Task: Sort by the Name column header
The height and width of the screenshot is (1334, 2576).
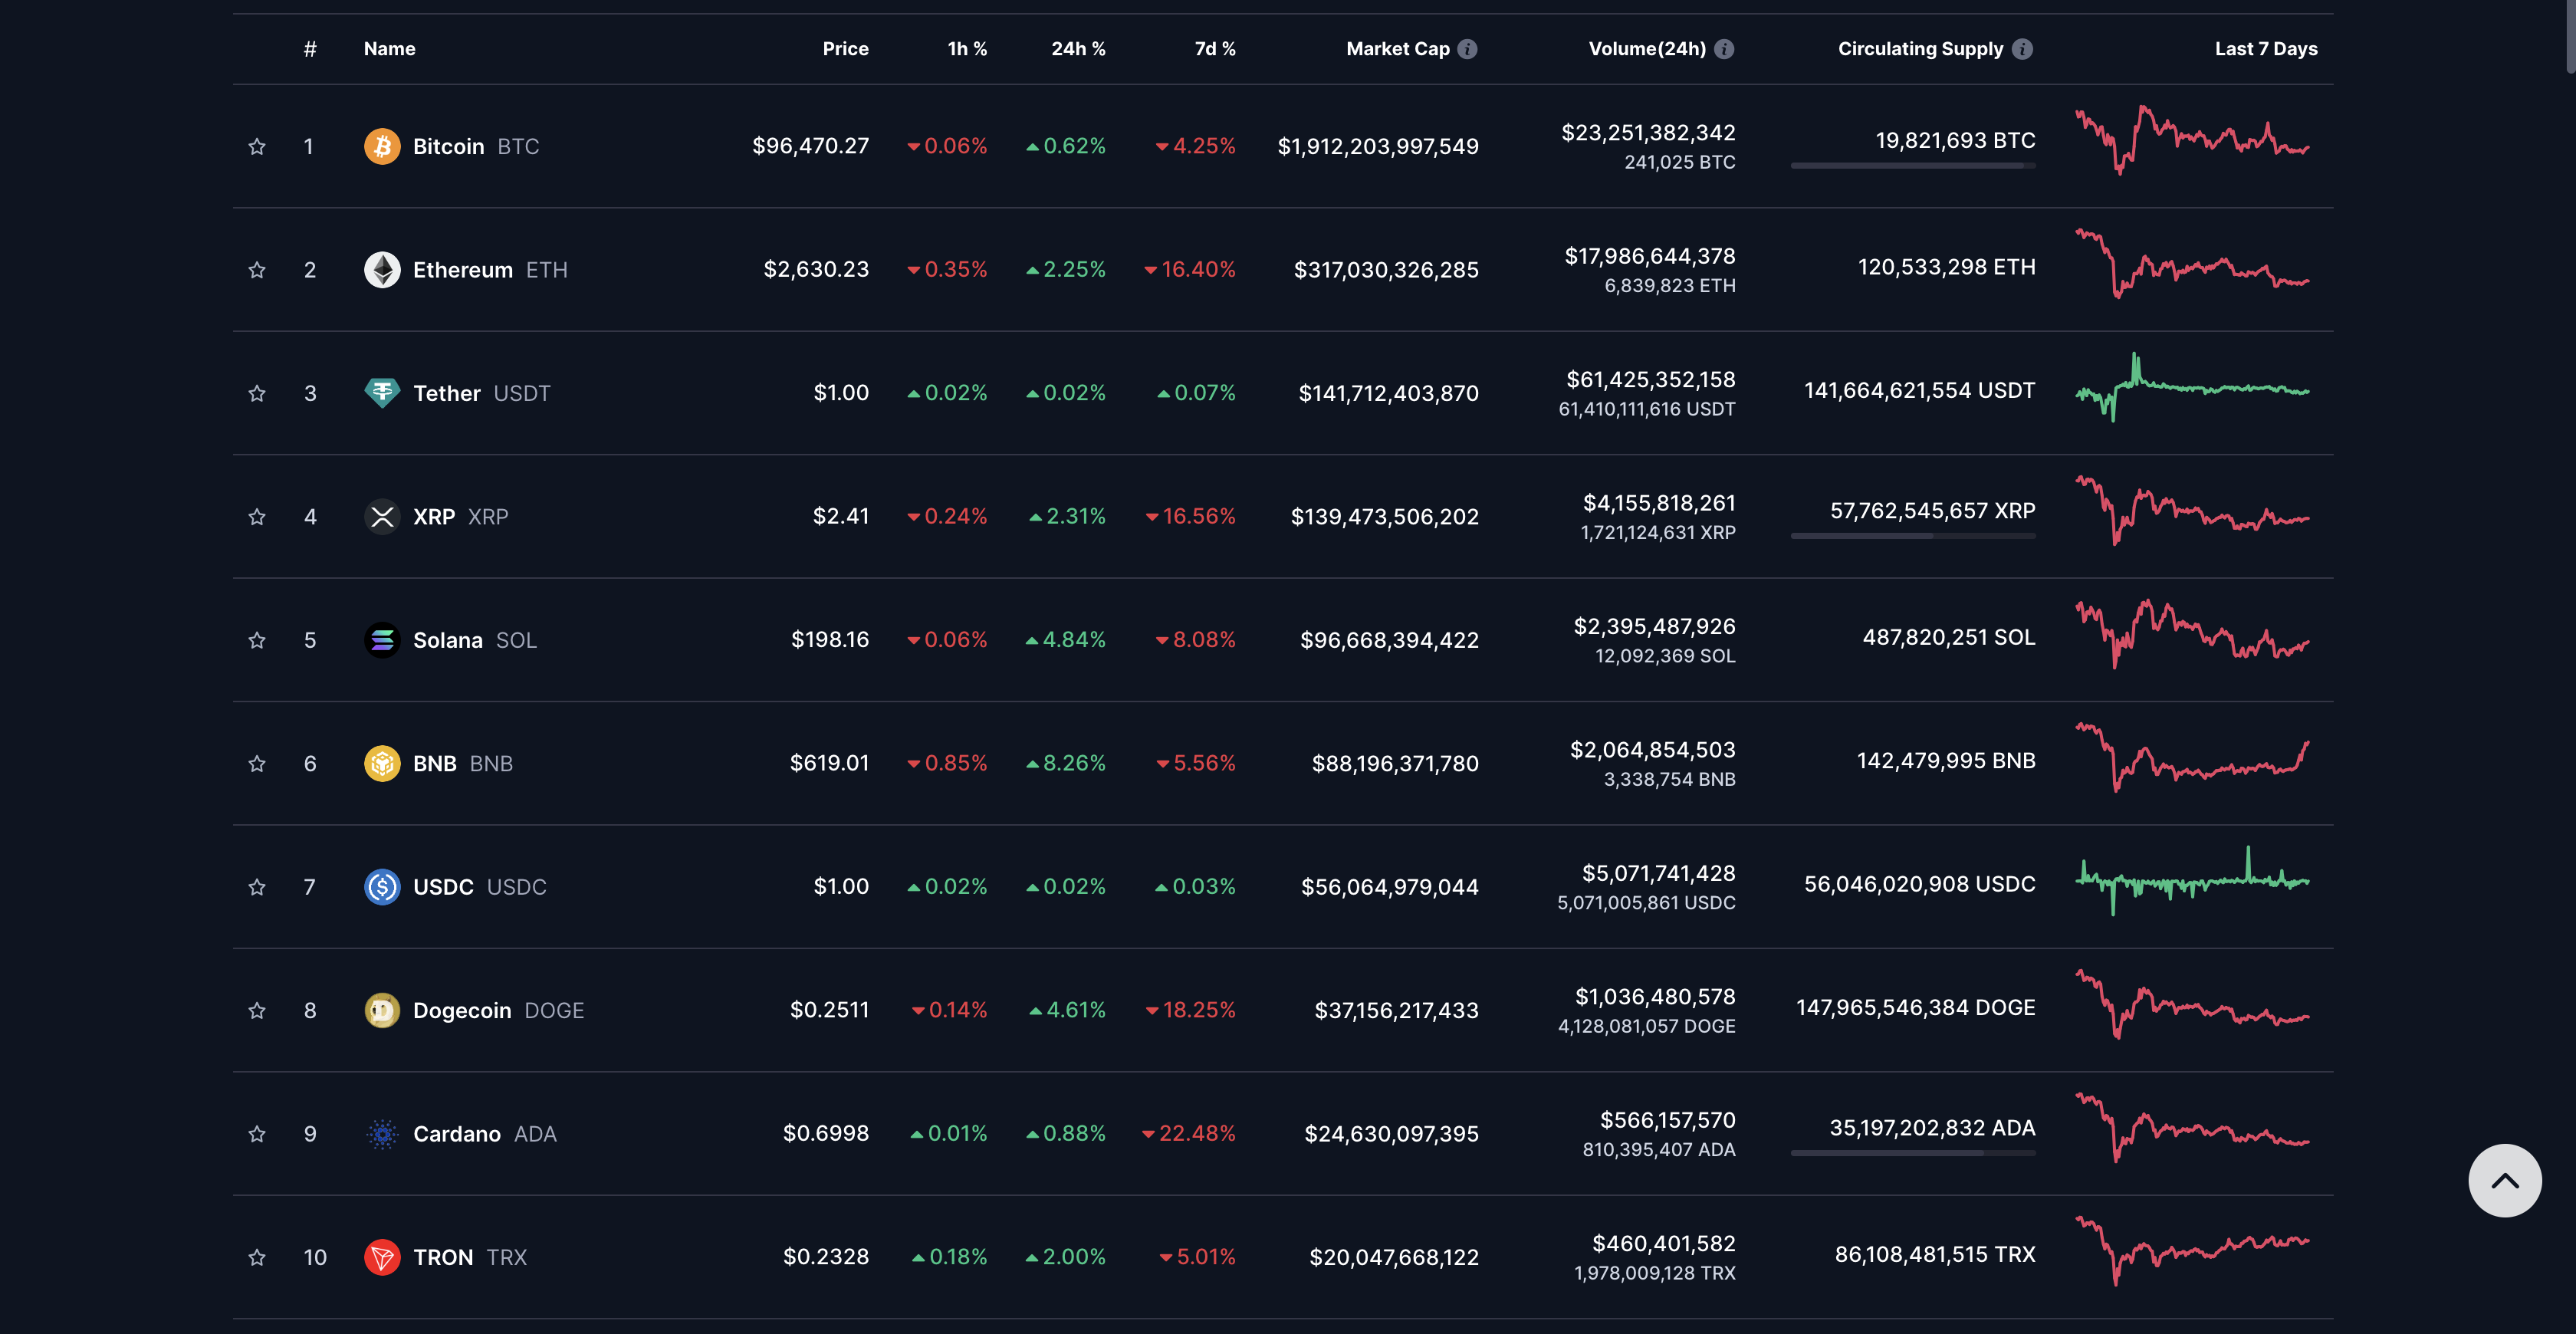Action: coord(389,49)
